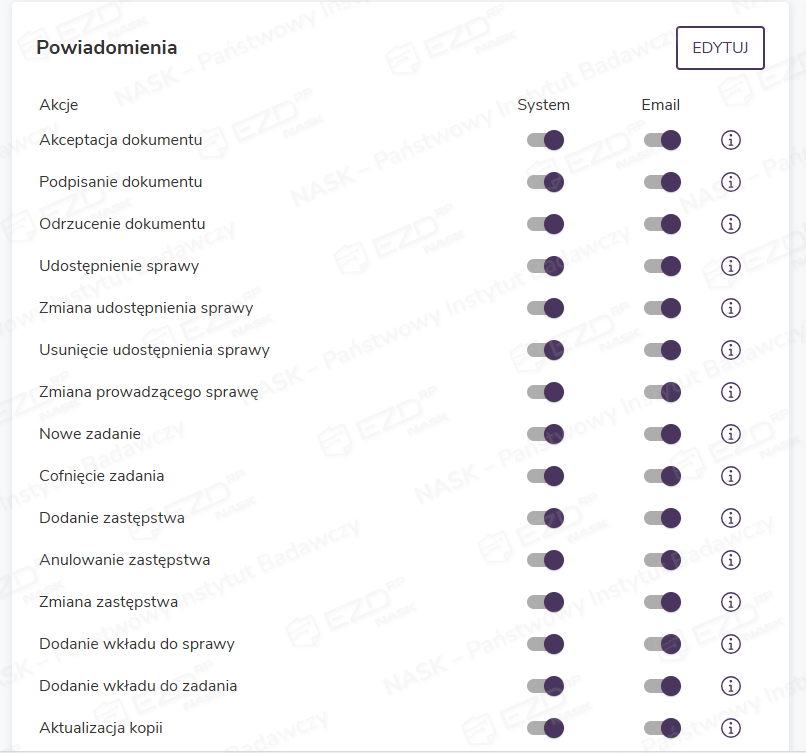
Task: Toggle System notification for Akceptacja dokumentu
Action: (x=545, y=140)
